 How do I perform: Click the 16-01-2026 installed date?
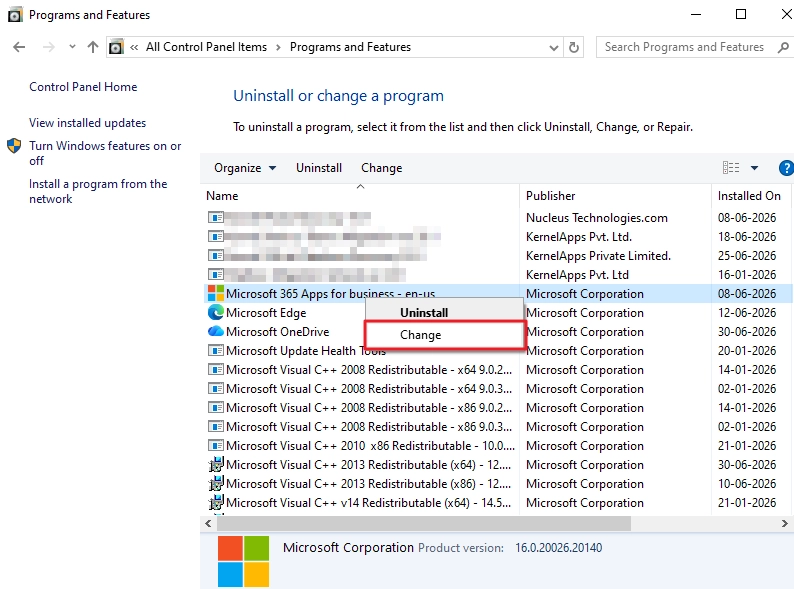[747, 274]
